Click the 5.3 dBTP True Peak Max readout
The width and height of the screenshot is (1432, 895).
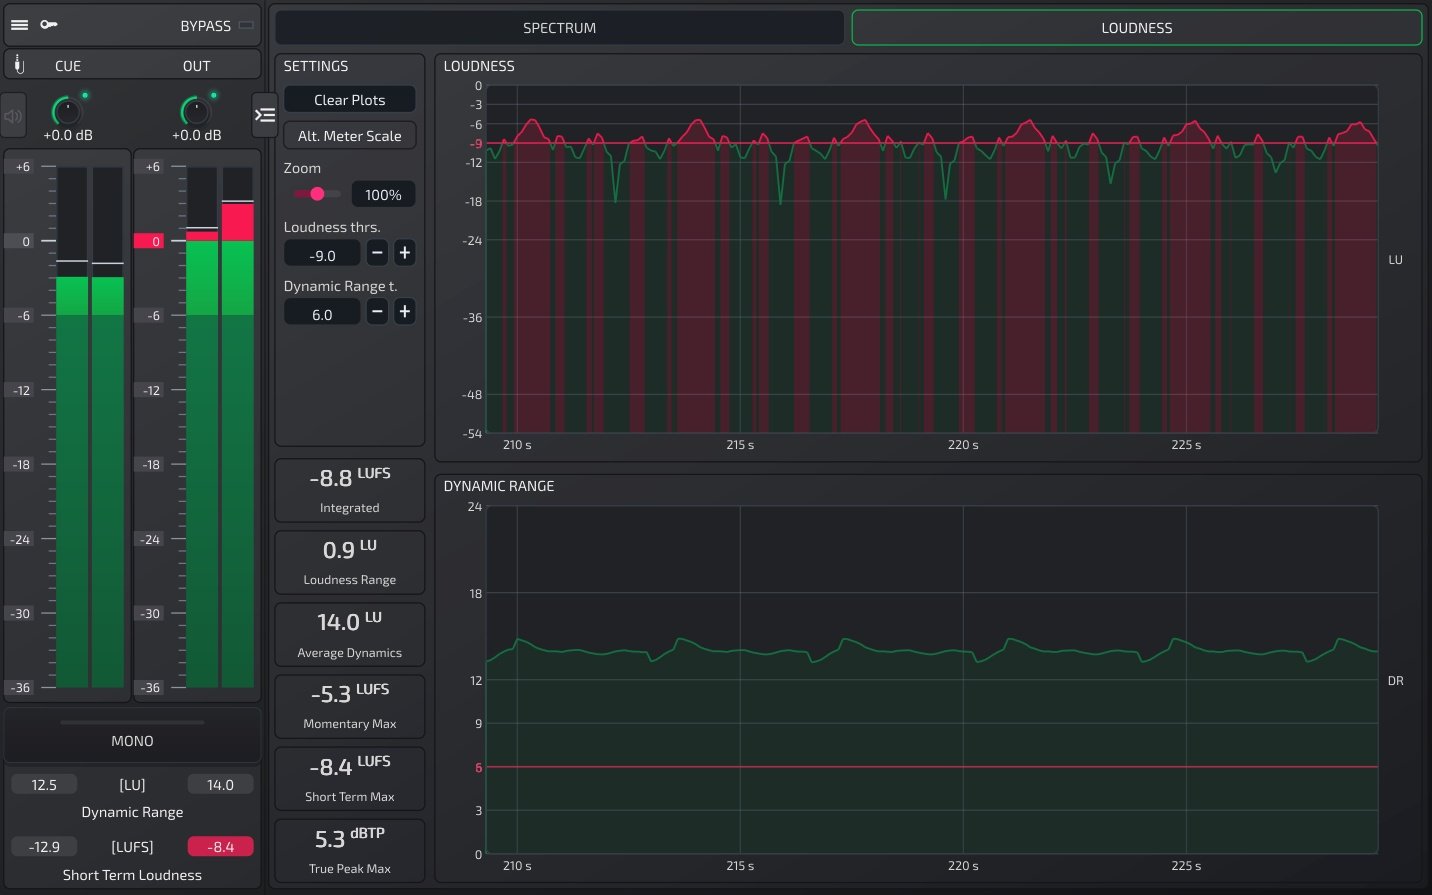click(x=350, y=850)
